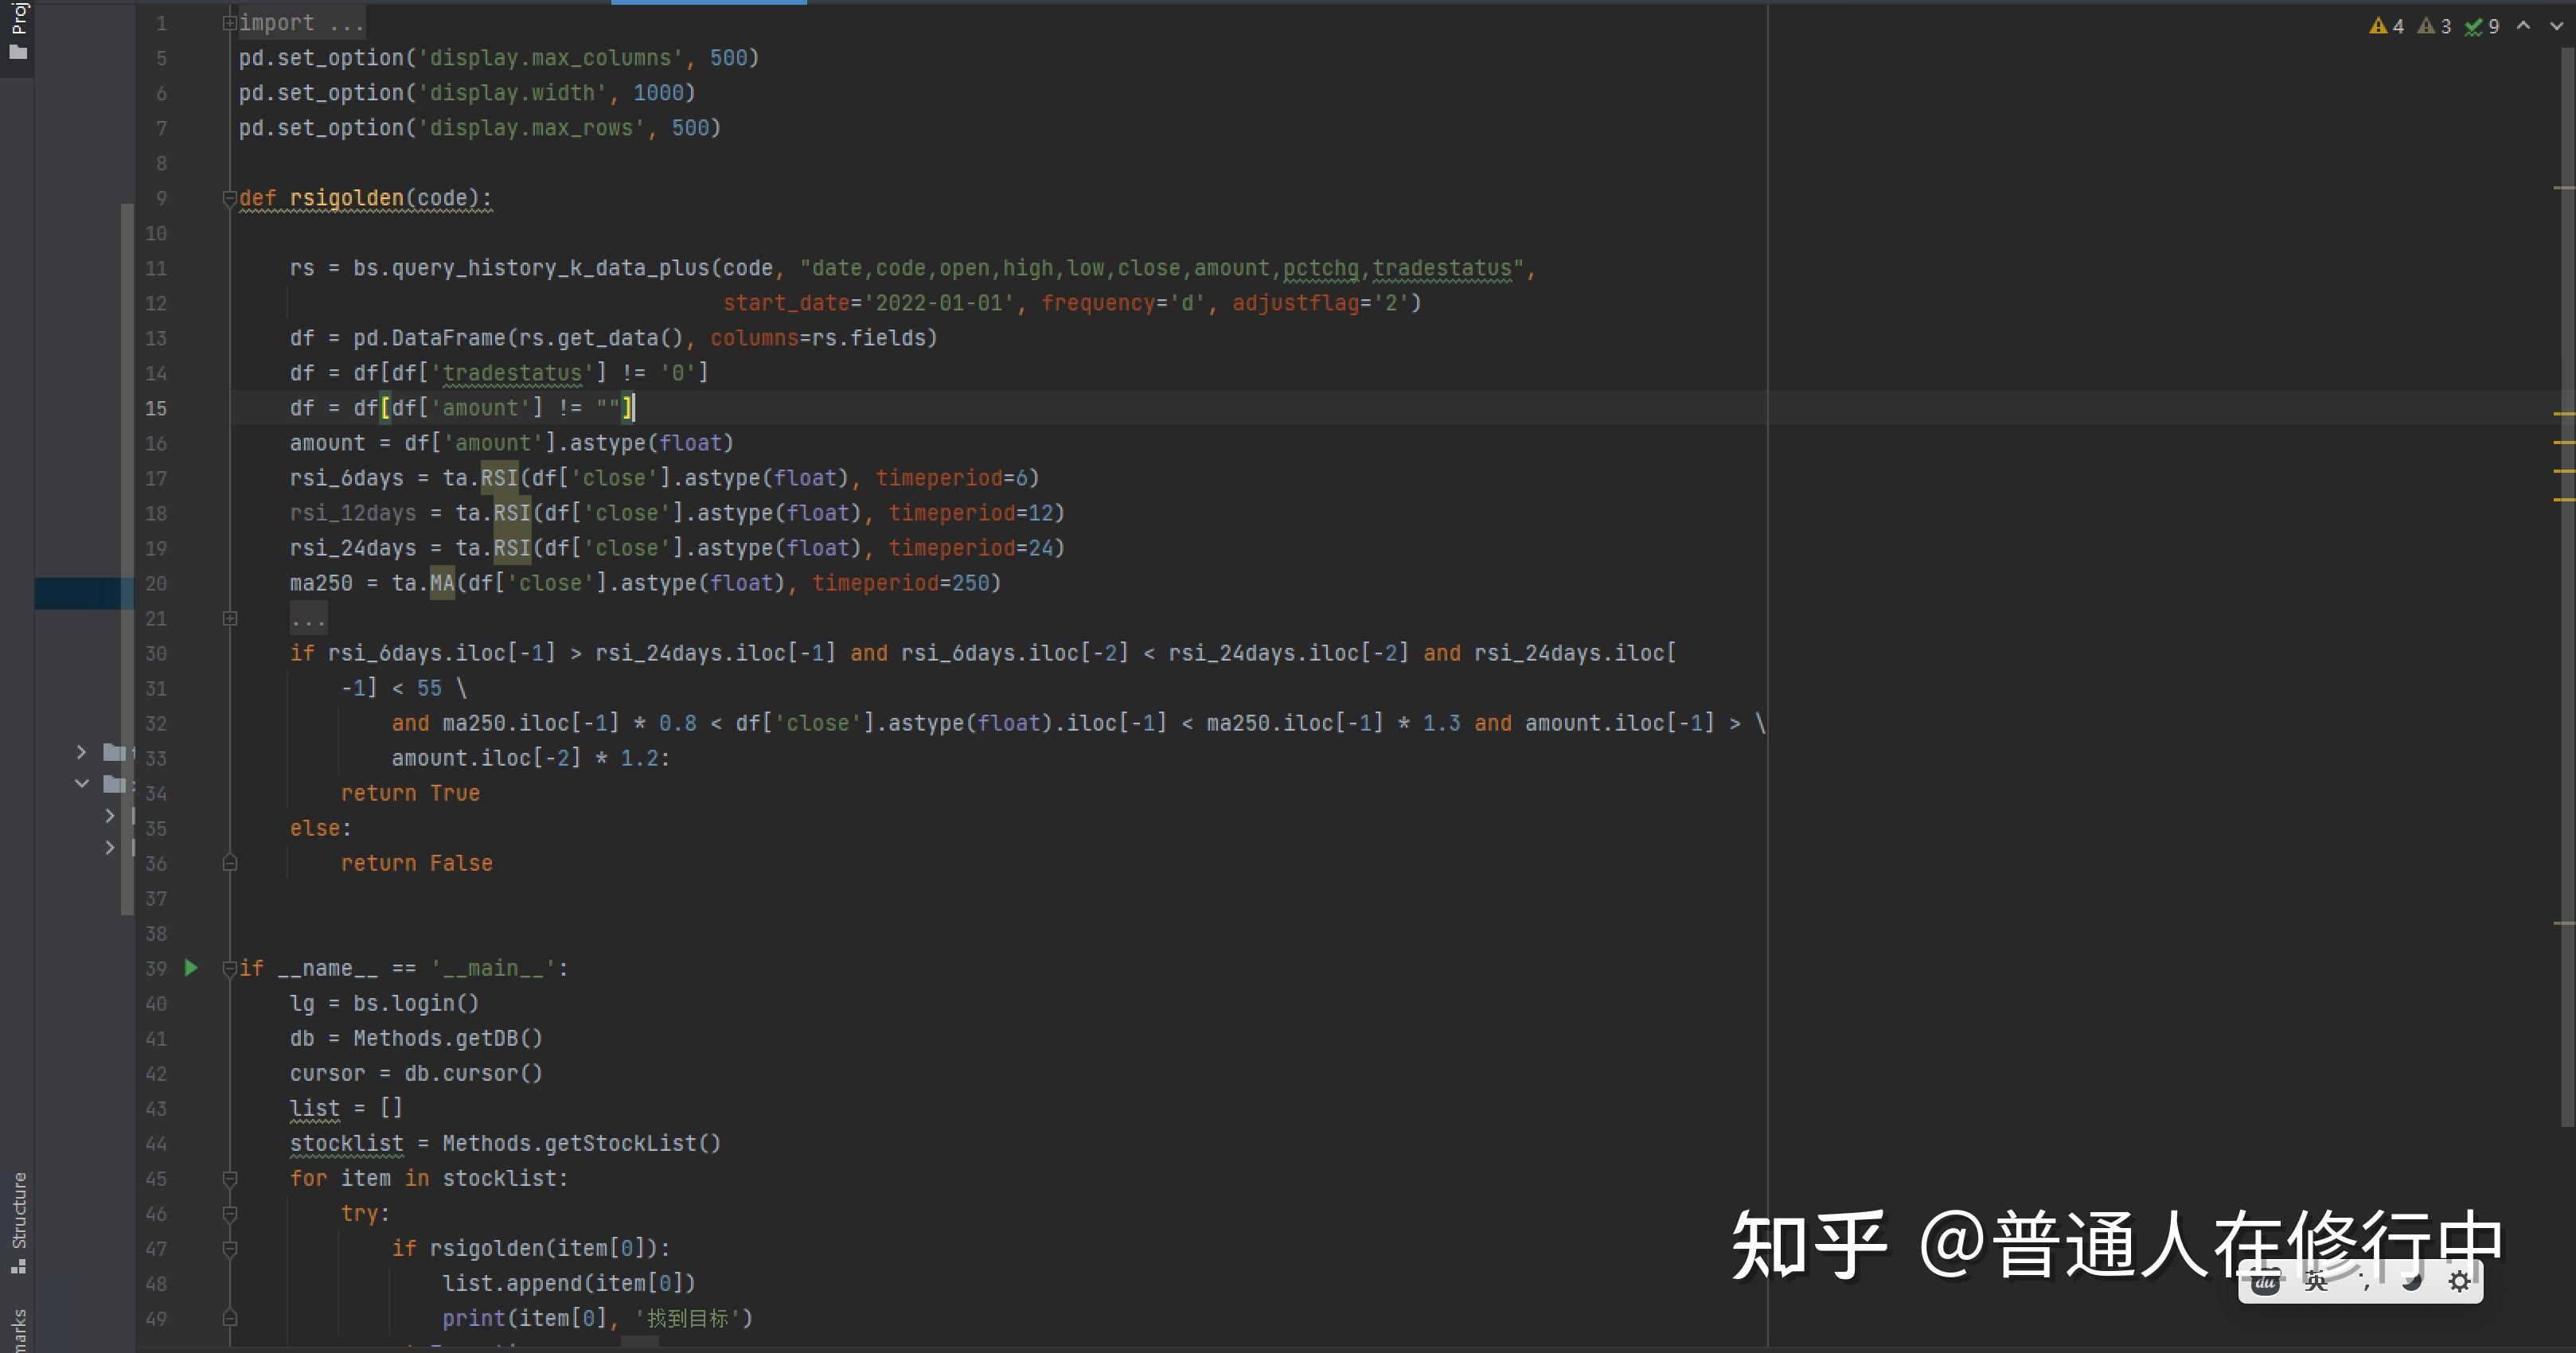Click the number 55 on line 31
The image size is (2576, 1353).
click(x=429, y=688)
